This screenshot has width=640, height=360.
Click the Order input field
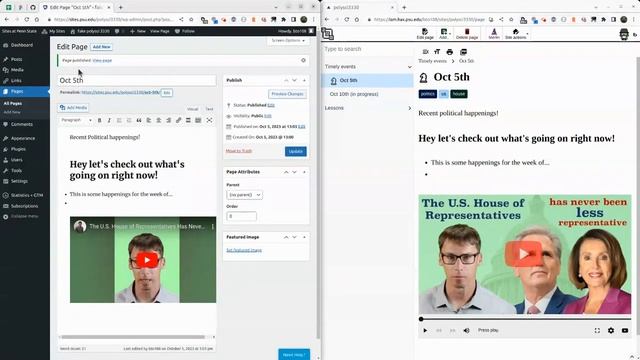tap(241, 216)
